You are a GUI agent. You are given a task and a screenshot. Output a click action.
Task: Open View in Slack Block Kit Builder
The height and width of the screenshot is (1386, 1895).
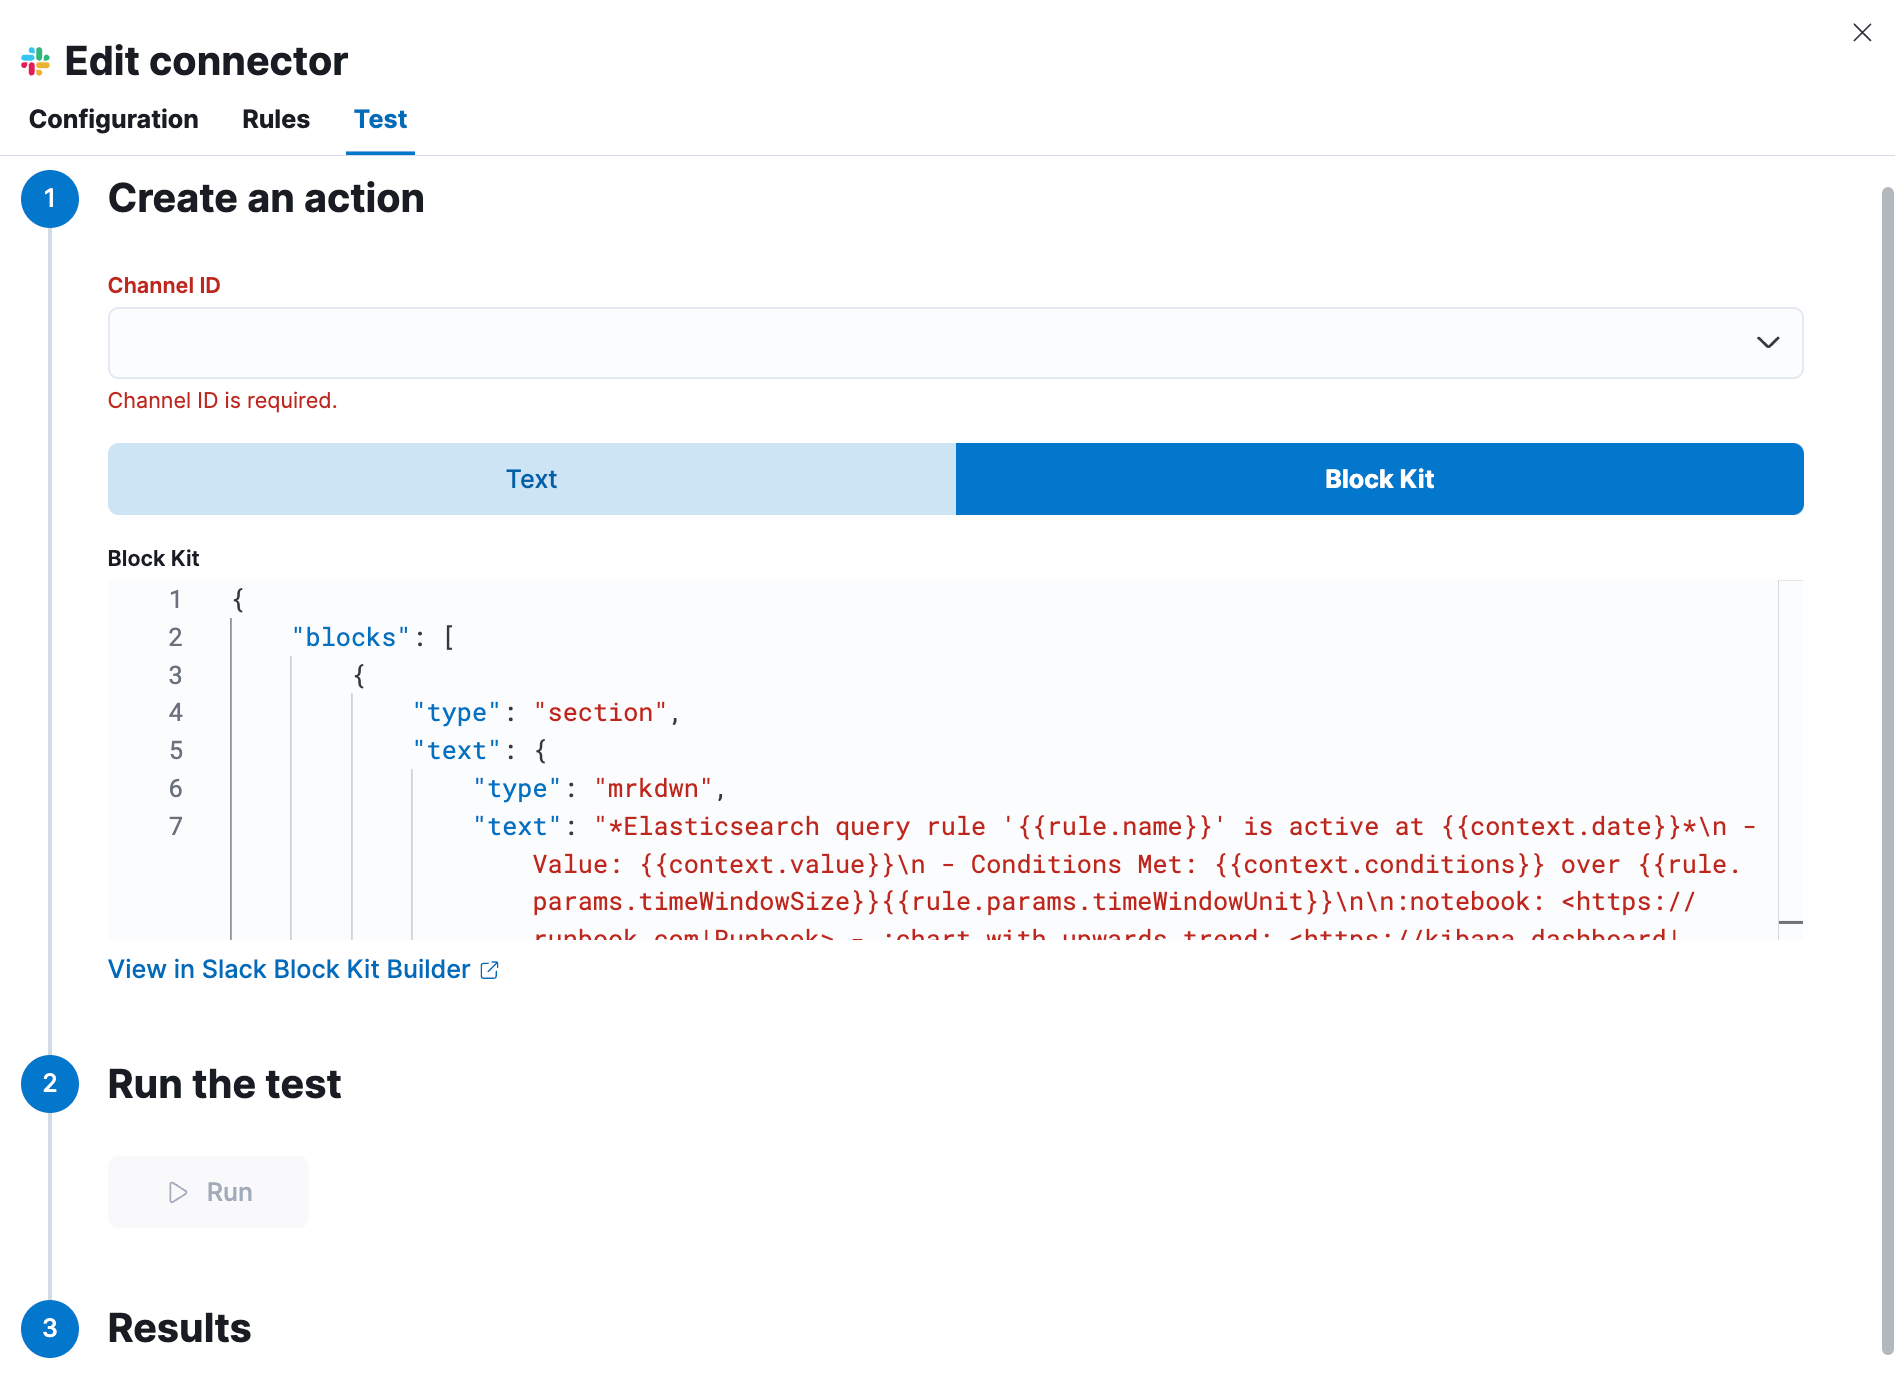pos(289,969)
